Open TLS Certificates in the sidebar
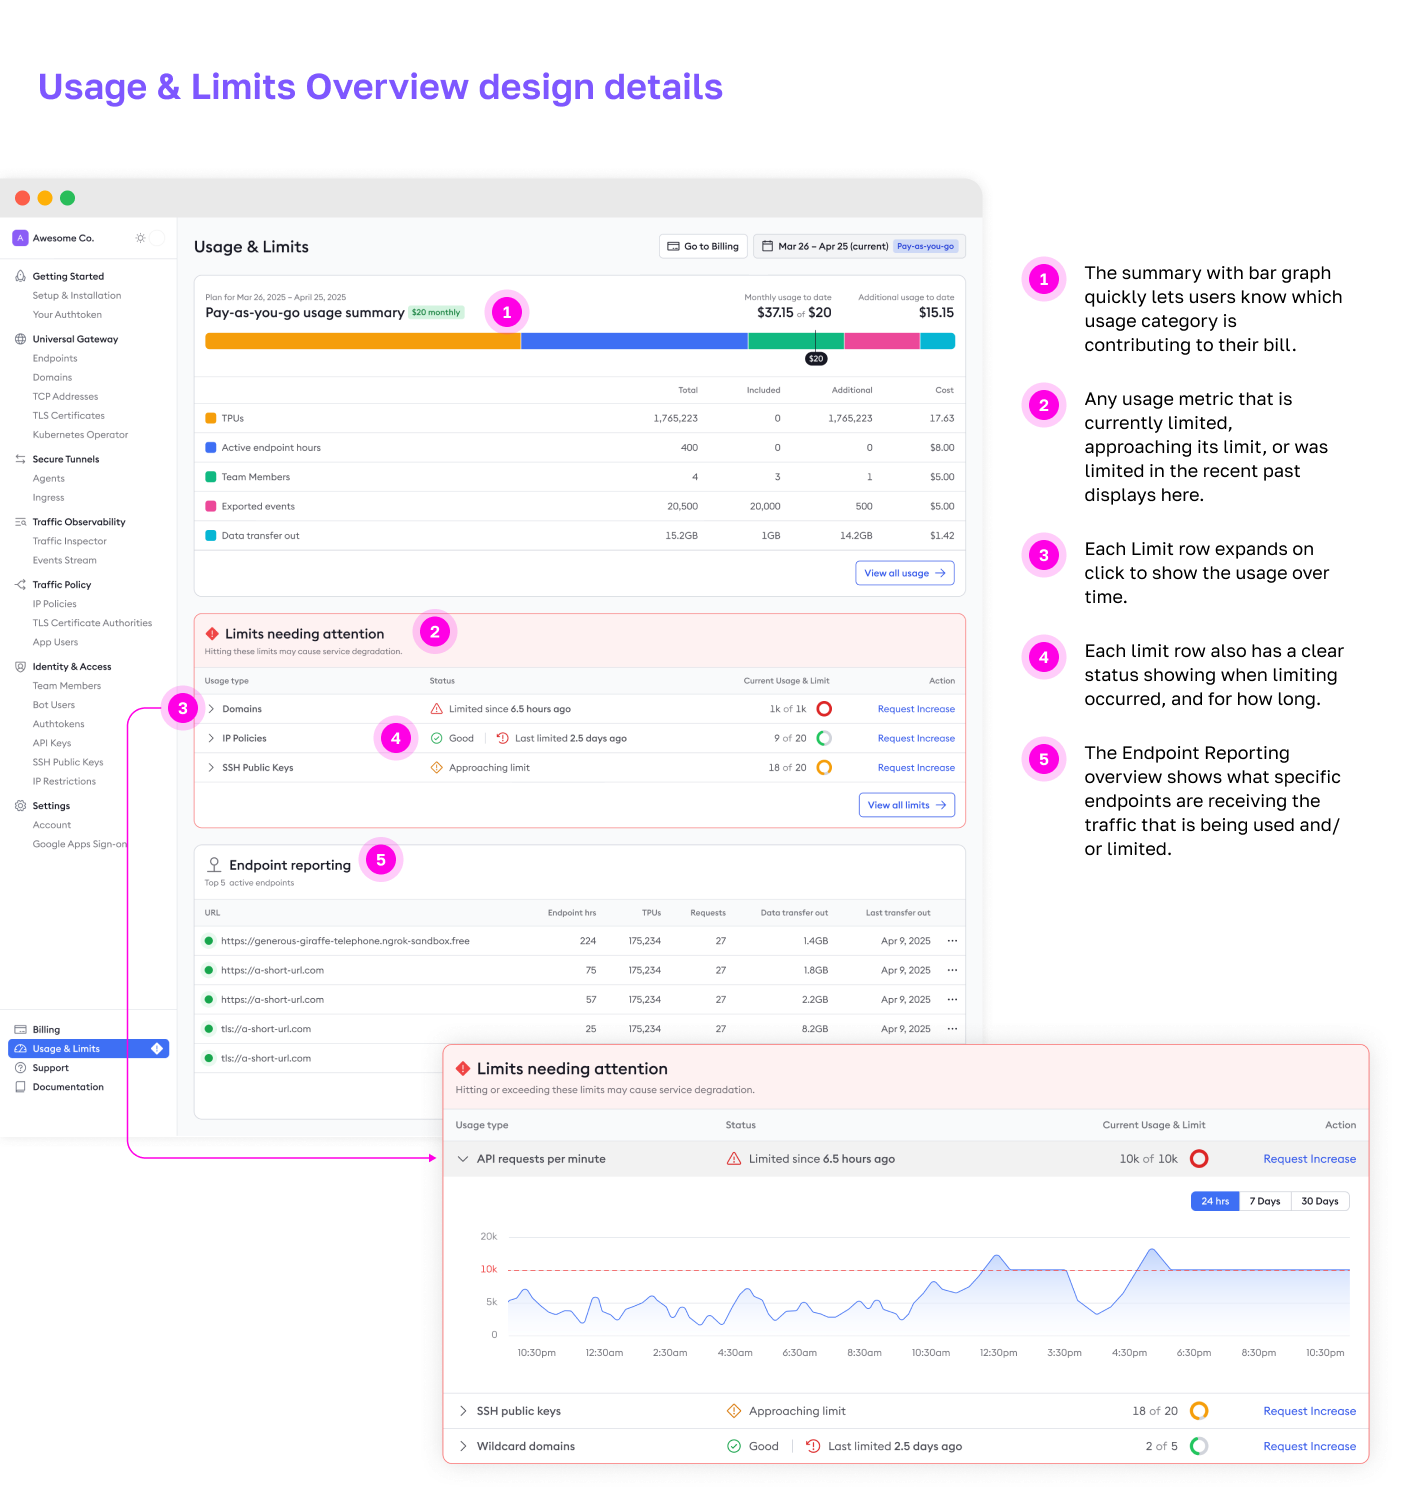Image resolution: width=1410 pixels, height=1505 pixels. (68, 416)
